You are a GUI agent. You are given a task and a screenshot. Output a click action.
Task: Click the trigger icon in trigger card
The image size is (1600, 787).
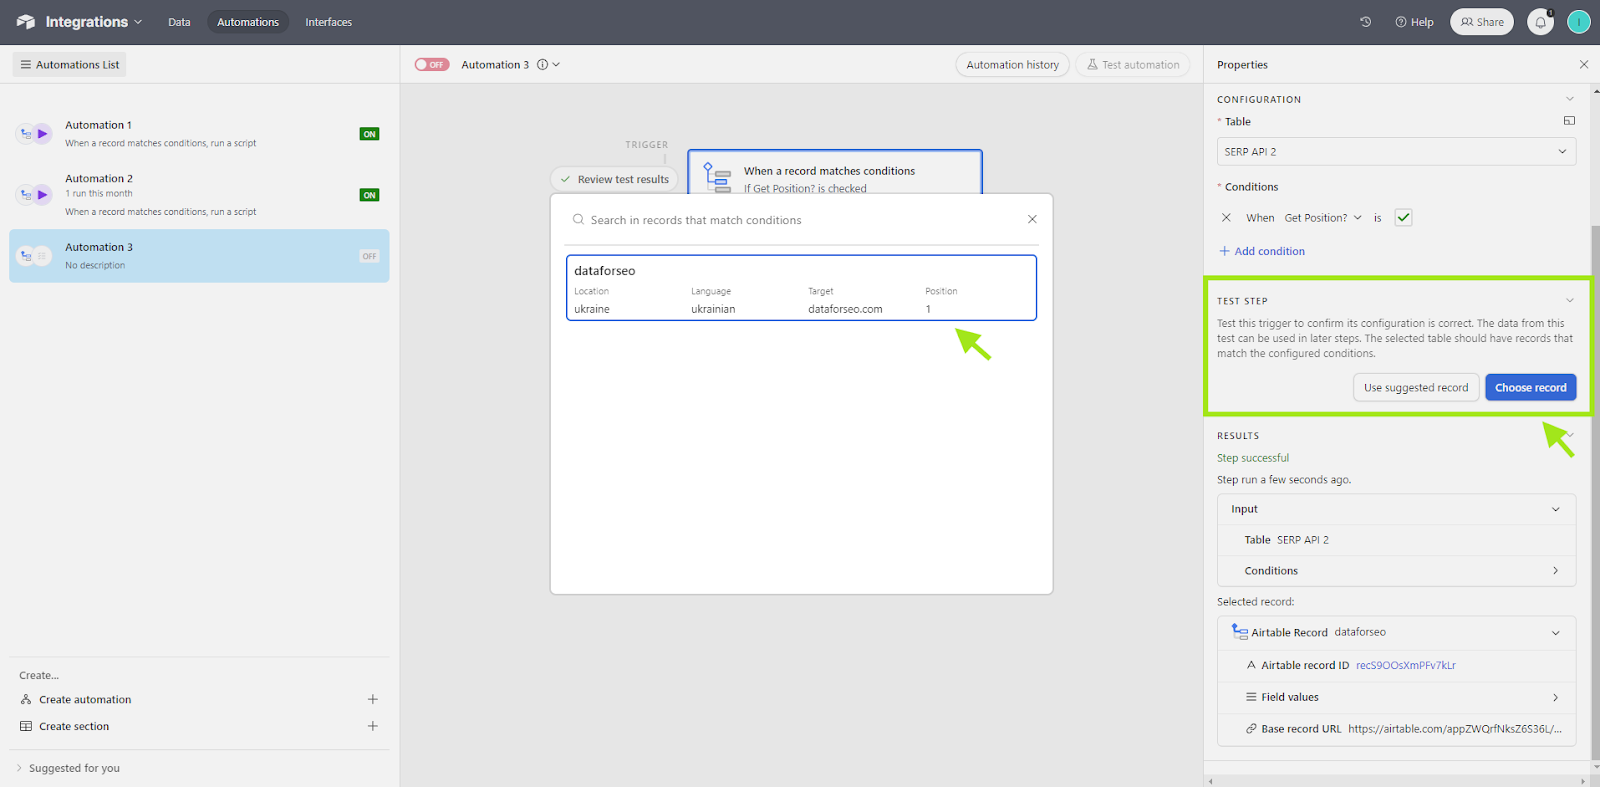click(717, 177)
